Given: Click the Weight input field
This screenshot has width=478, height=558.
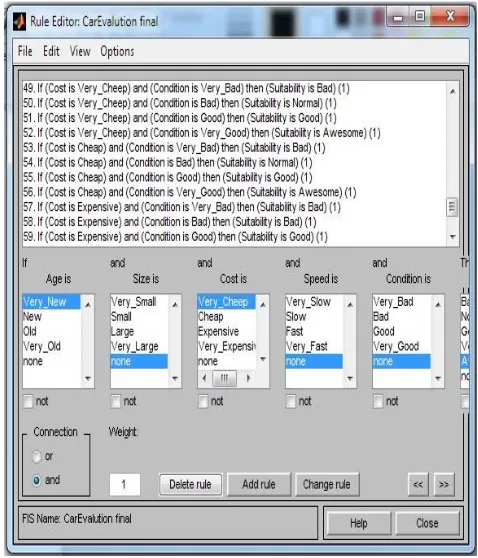Looking at the screenshot, I should click(x=125, y=485).
